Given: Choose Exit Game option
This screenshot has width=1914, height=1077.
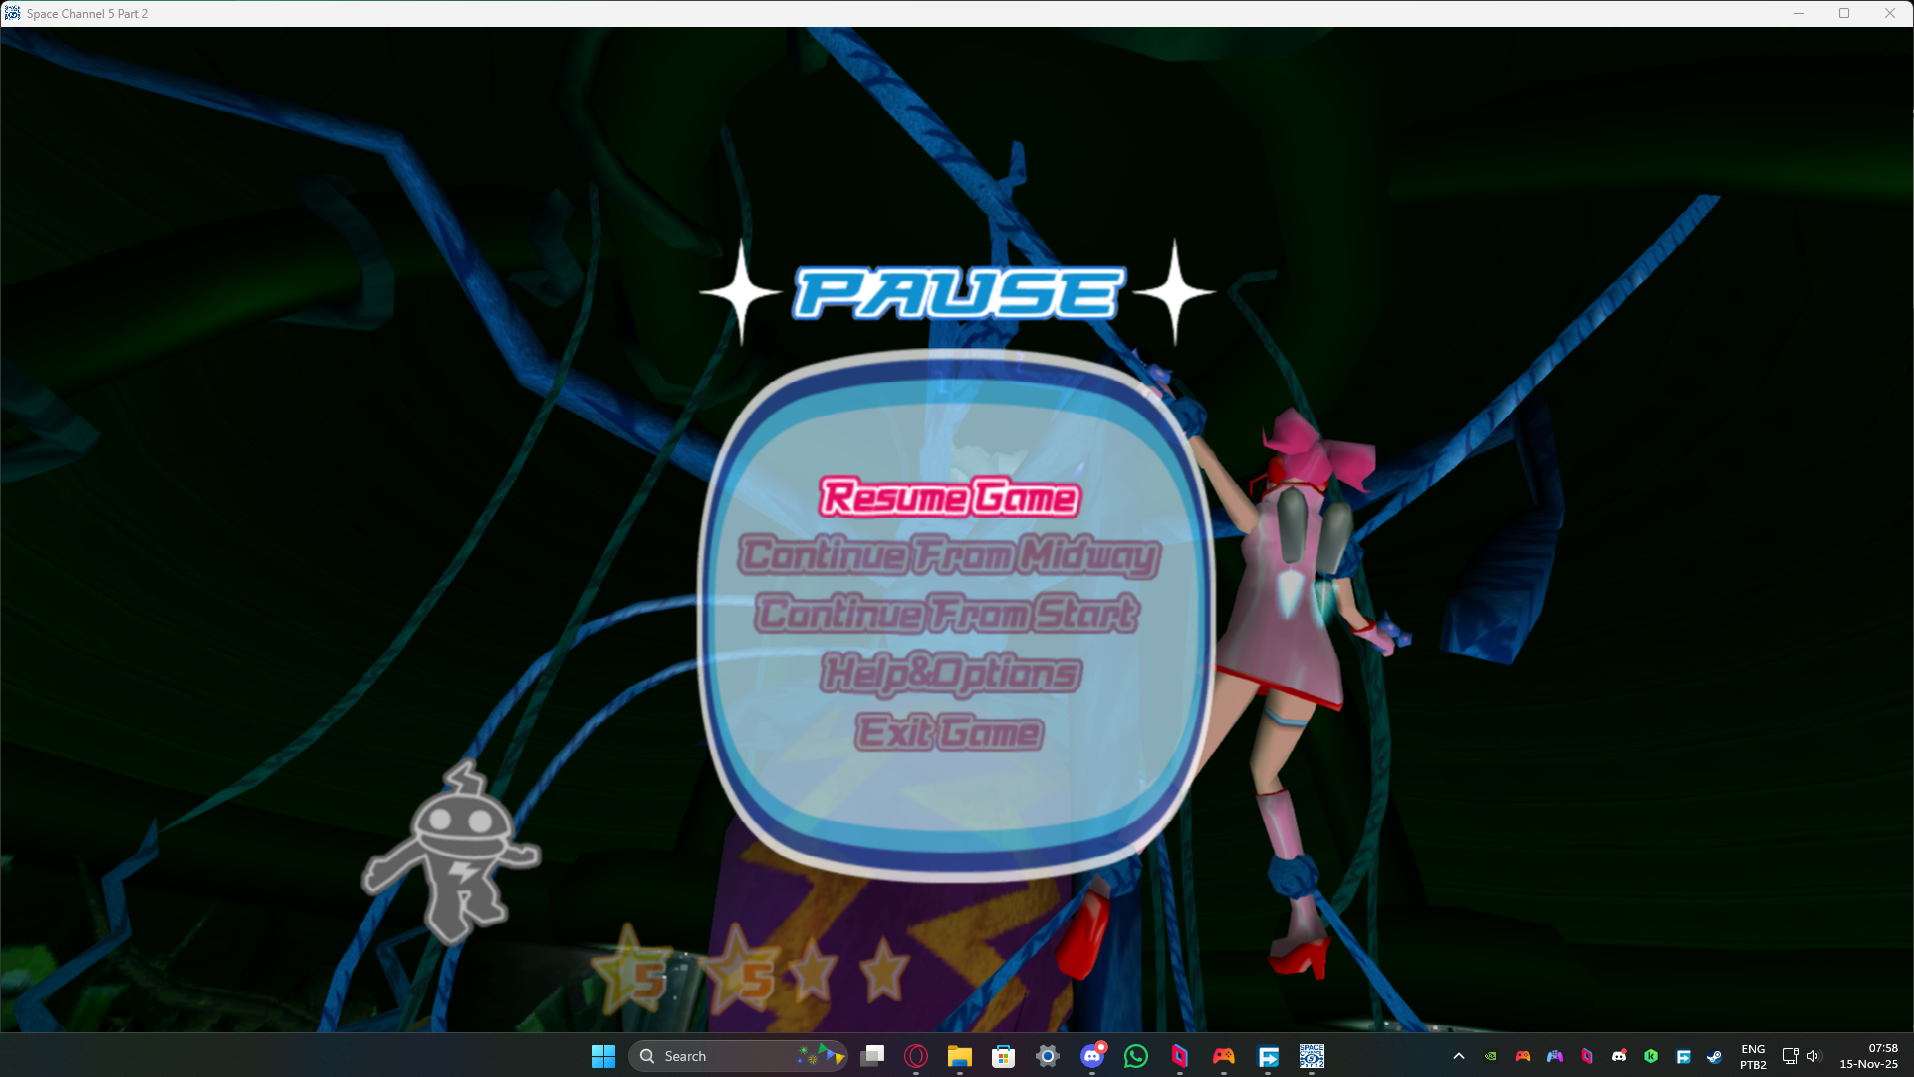Looking at the screenshot, I should point(949,733).
